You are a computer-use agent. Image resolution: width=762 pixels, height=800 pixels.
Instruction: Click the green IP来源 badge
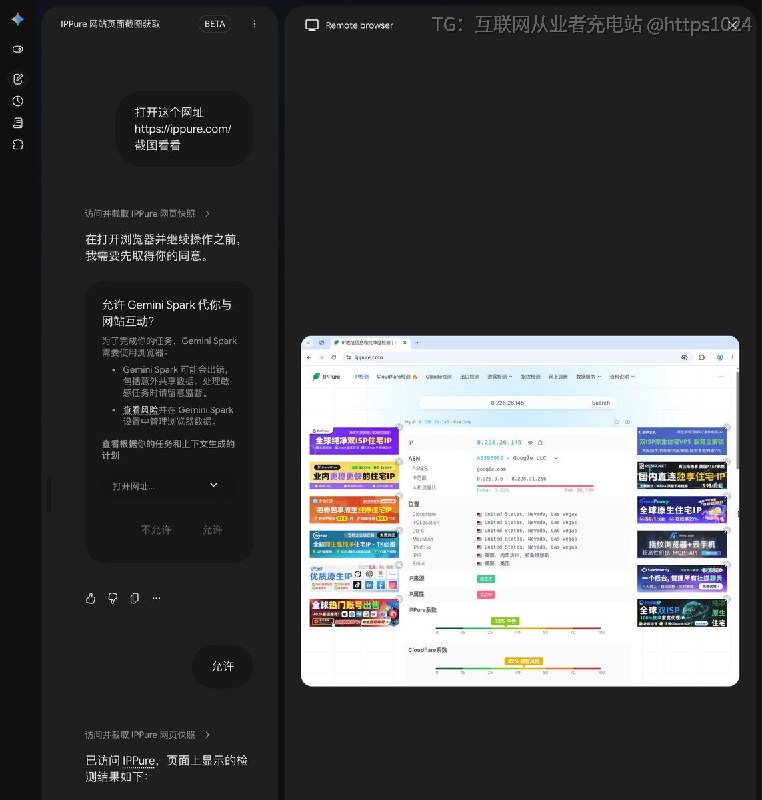pos(486,579)
